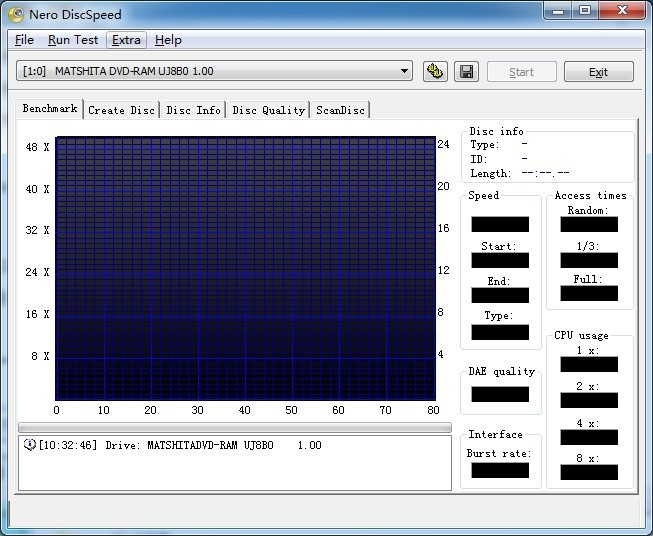Image resolution: width=653 pixels, height=536 pixels.
Task: Open the ScanDisc tab
Action: click(x=340, y=110)
